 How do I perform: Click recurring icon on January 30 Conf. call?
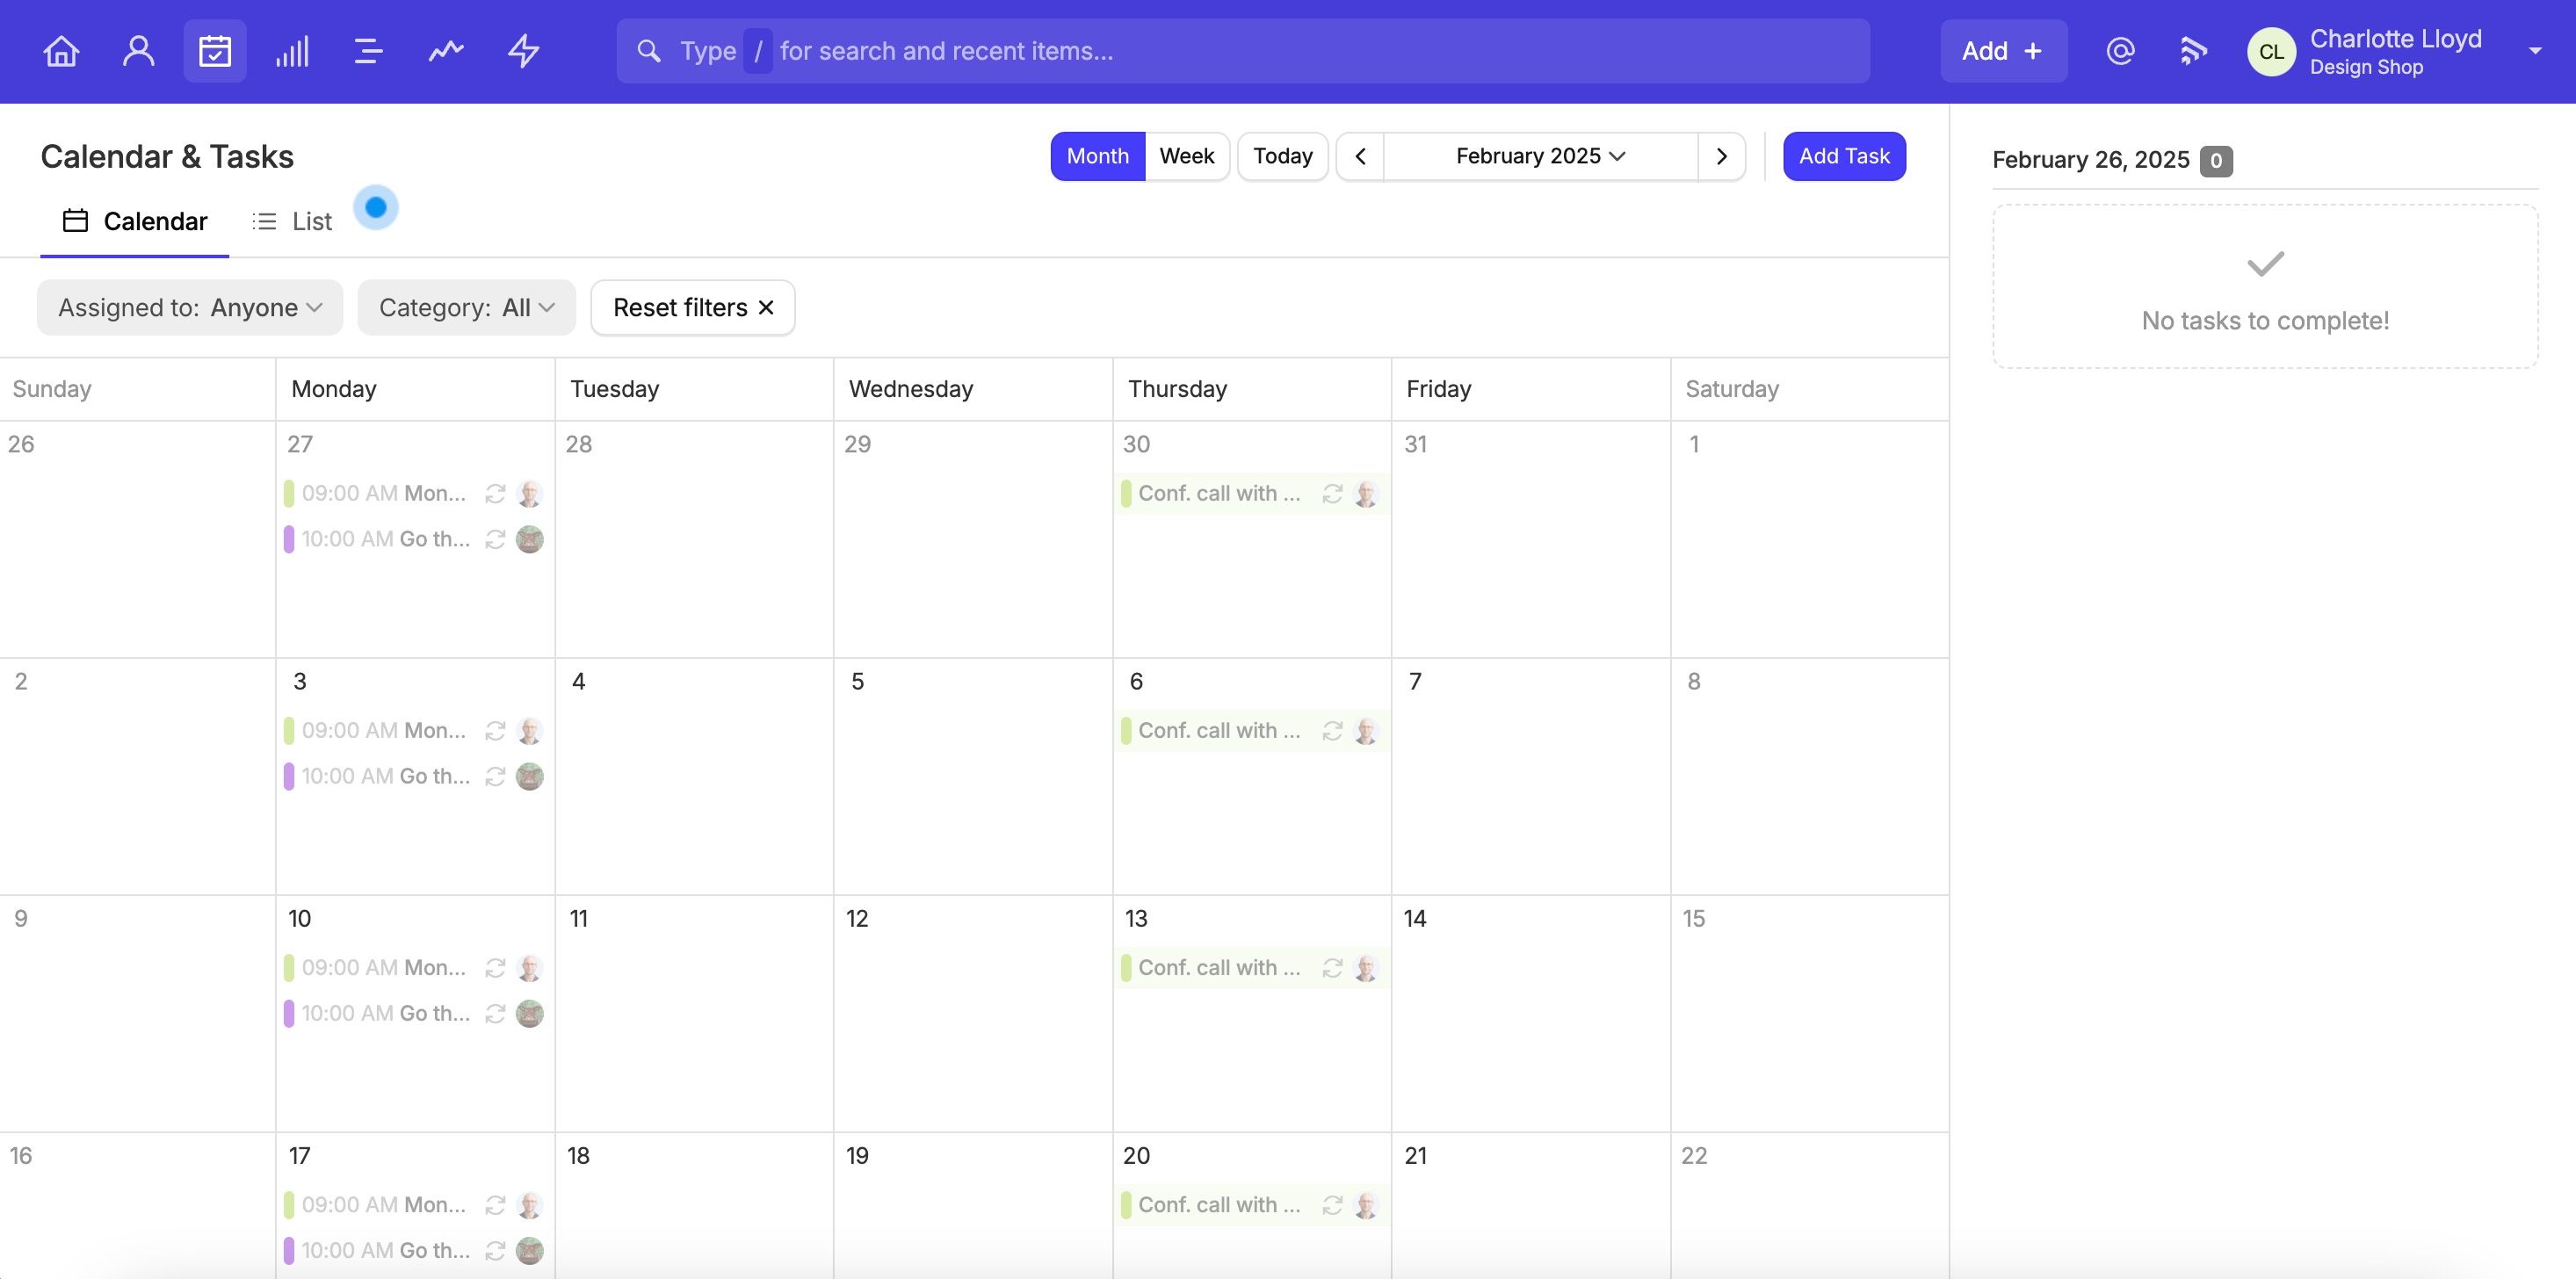1332,494
